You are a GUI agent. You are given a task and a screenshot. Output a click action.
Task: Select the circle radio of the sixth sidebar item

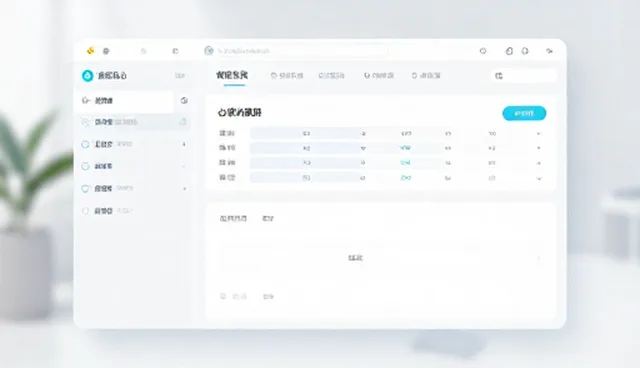[85, 211]
